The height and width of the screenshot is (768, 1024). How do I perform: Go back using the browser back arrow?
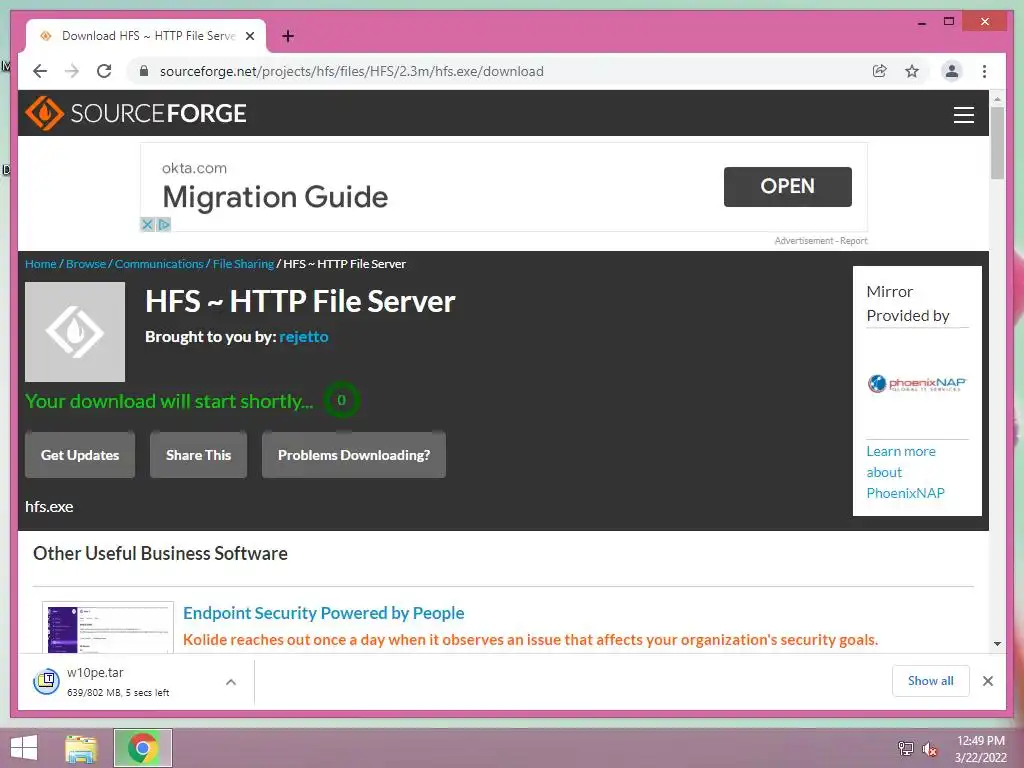[40, 71]
